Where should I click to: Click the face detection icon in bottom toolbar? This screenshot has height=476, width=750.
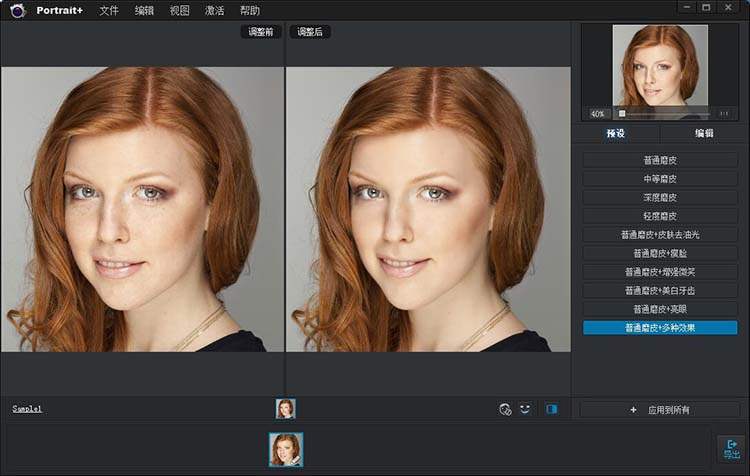505,409
